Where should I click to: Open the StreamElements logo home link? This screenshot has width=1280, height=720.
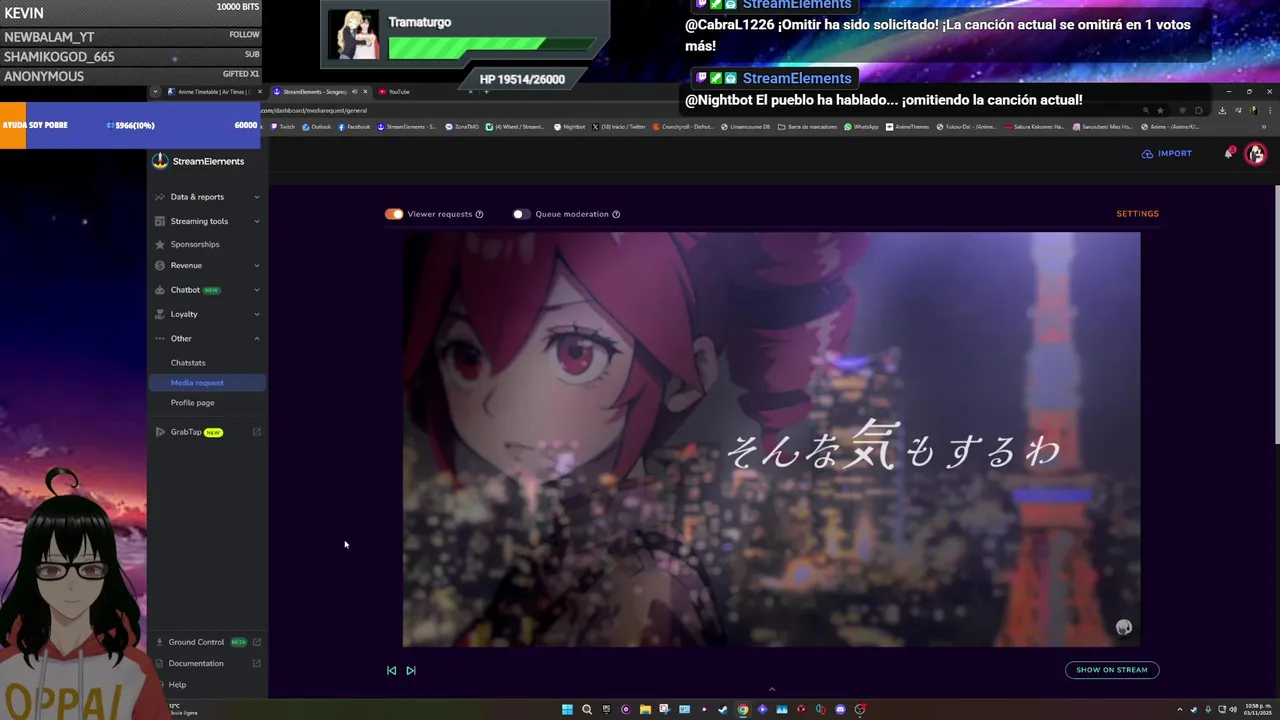click(198, 161)
